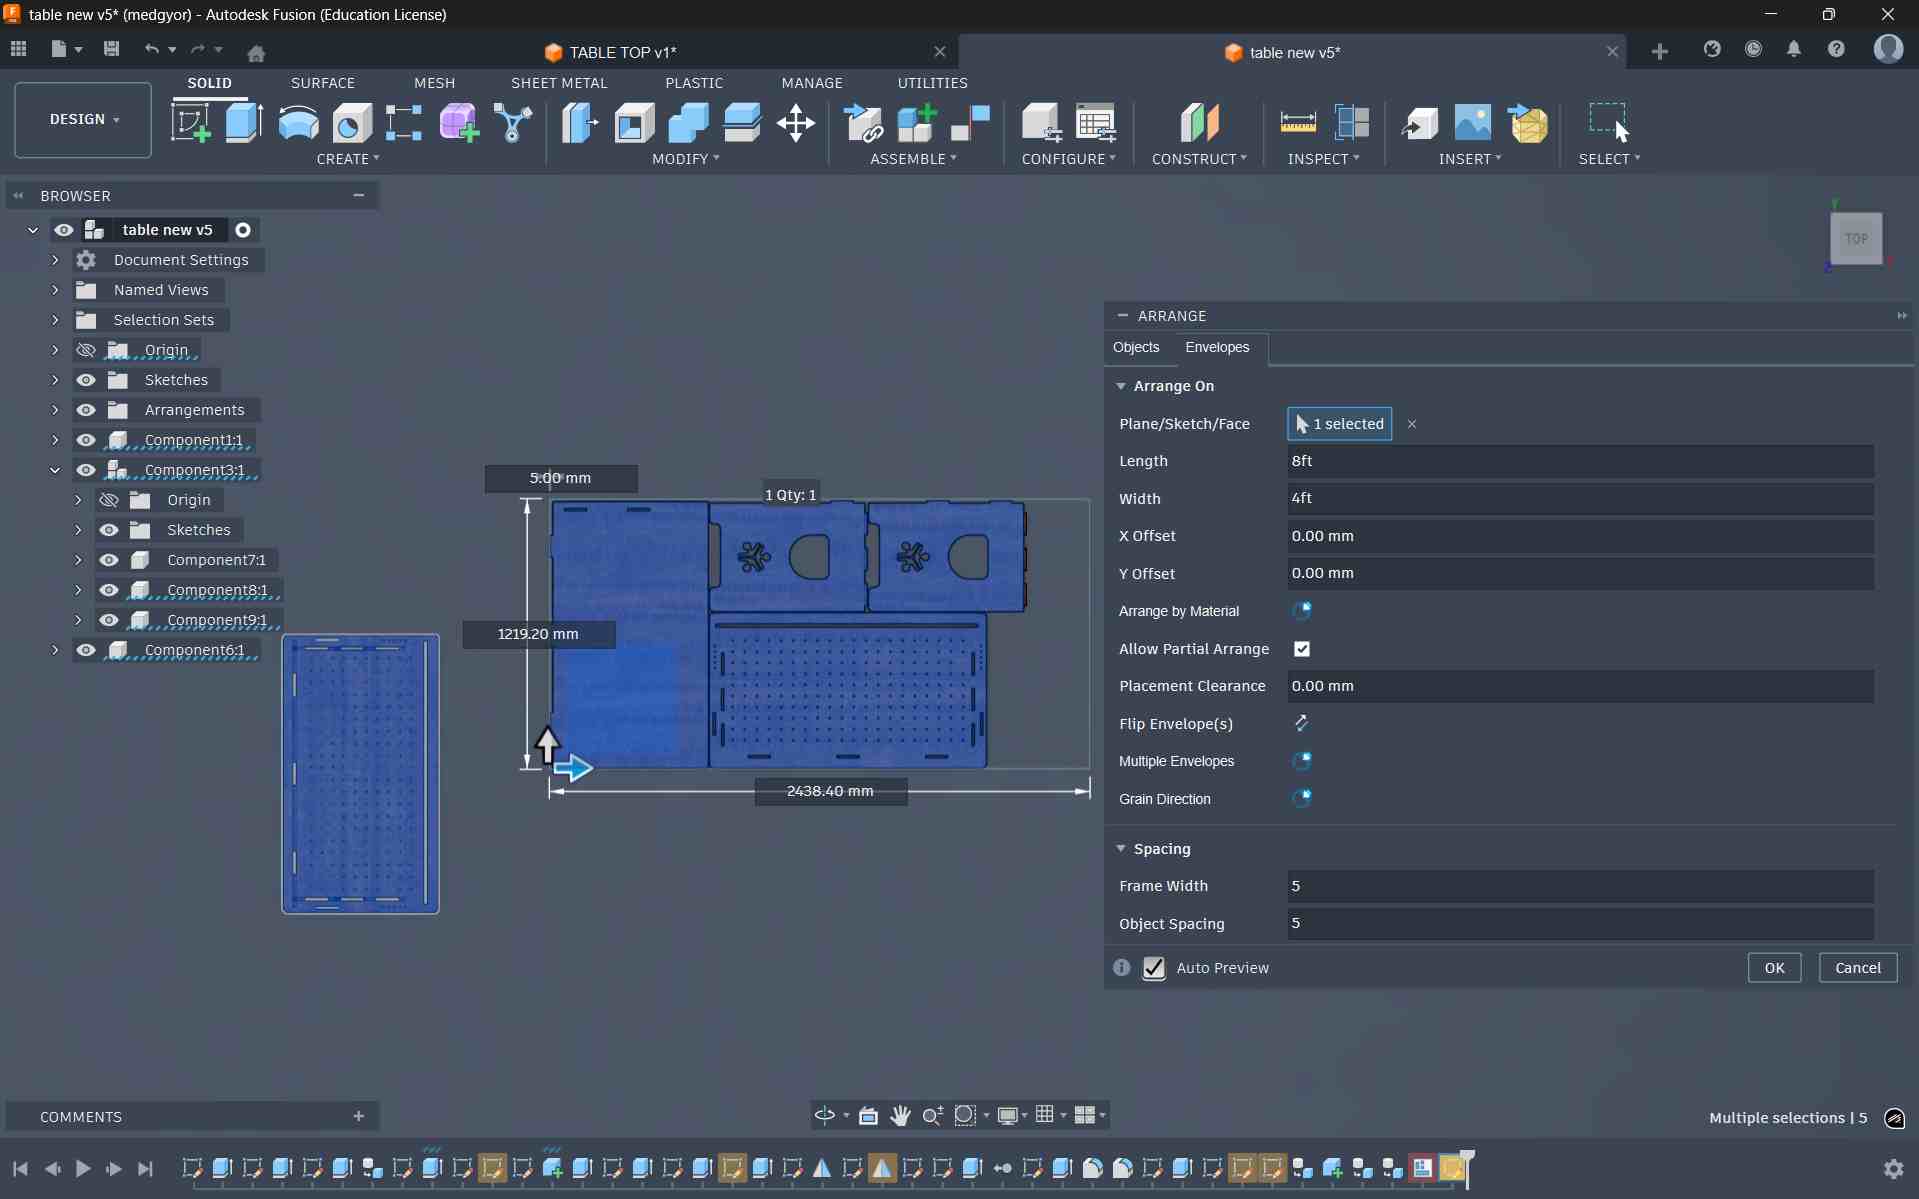Click the Placement Clearance input field
Viewport: 1919px width, 1199px height.
click(1579, 686)
